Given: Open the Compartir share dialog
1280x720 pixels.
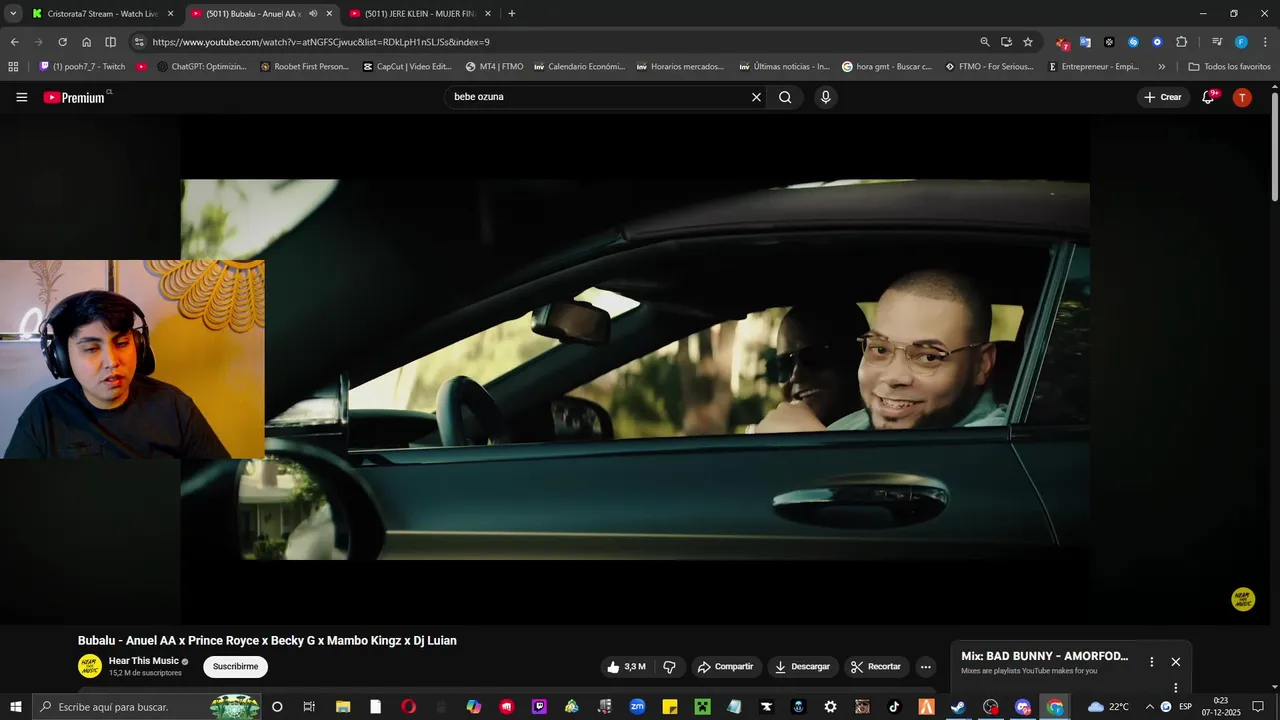Looking at the screenshot, I should click(x=726, y=667).
